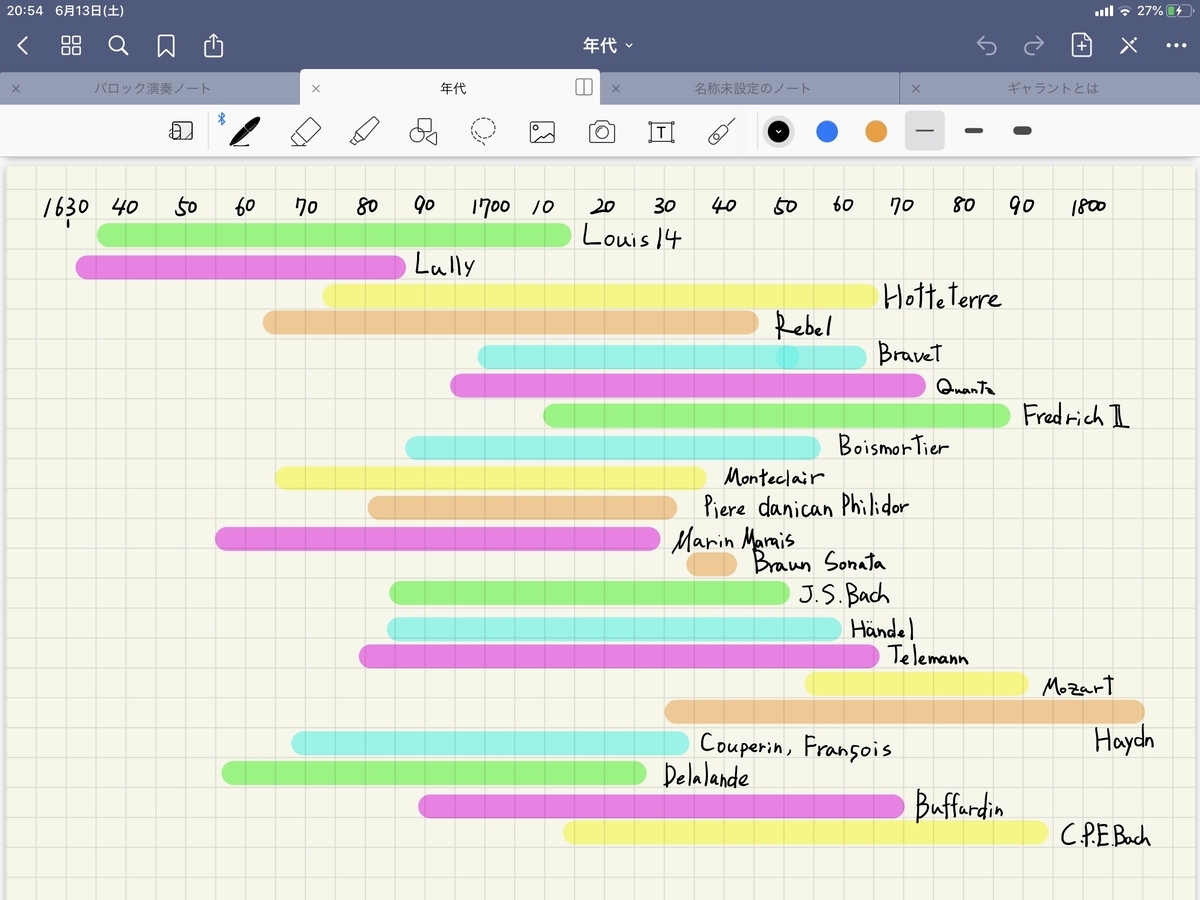The image size is (1200, 900).
Task: Close the バロック演奏ノート tab
Action: pyautogui.click(x=15, y=88)
